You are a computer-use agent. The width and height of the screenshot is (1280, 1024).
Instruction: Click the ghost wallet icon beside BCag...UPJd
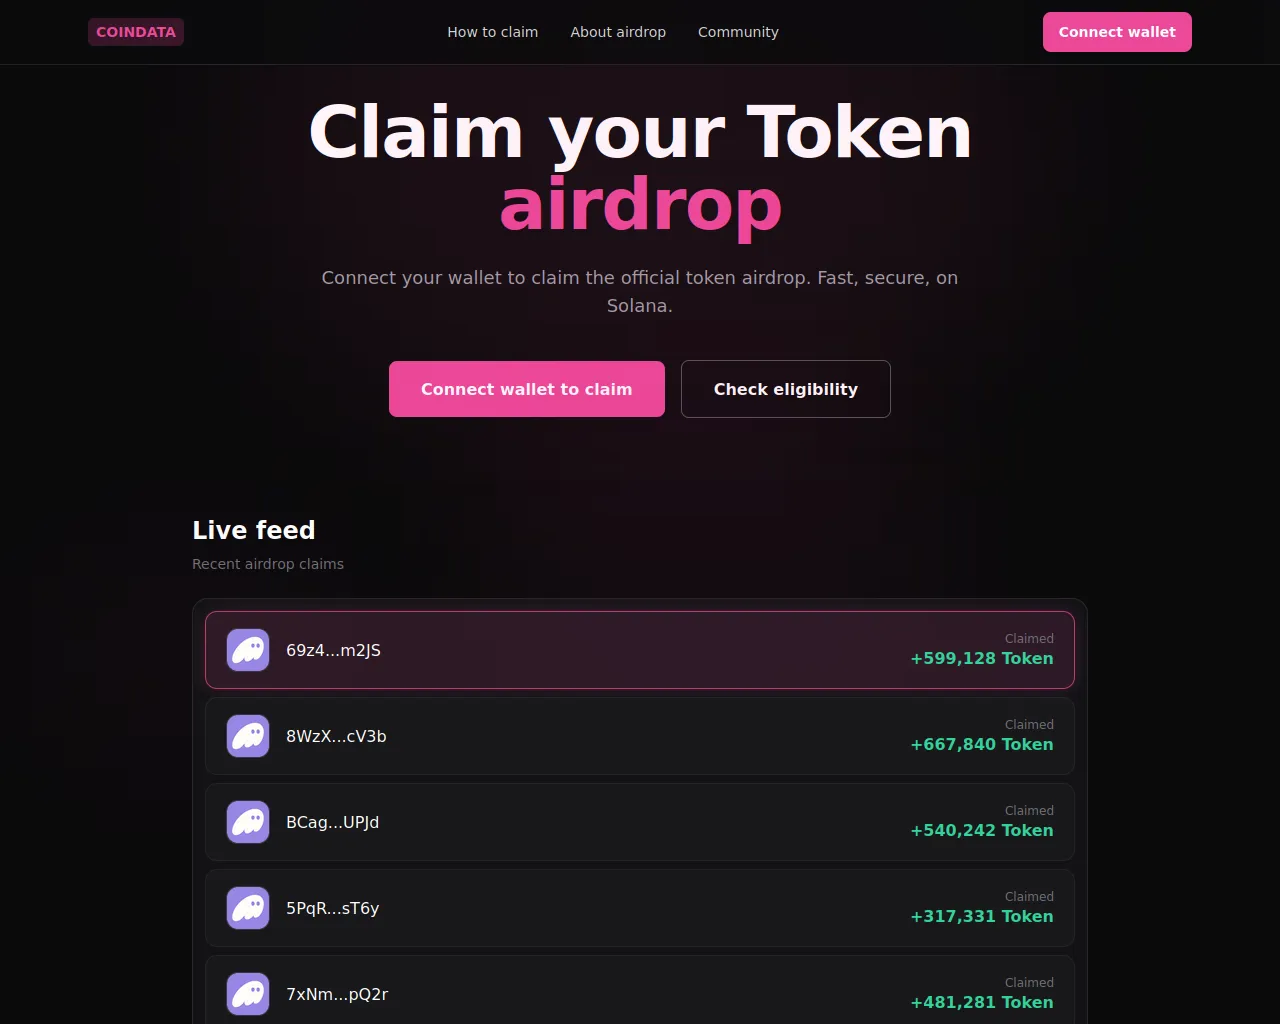[x=248, y=822]
